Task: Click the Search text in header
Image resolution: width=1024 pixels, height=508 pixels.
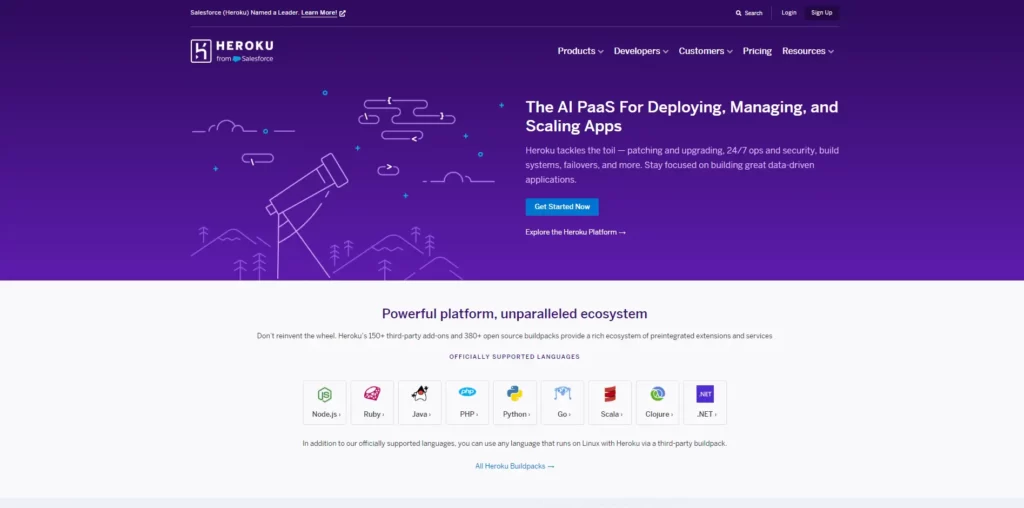Action: point(754,13)
